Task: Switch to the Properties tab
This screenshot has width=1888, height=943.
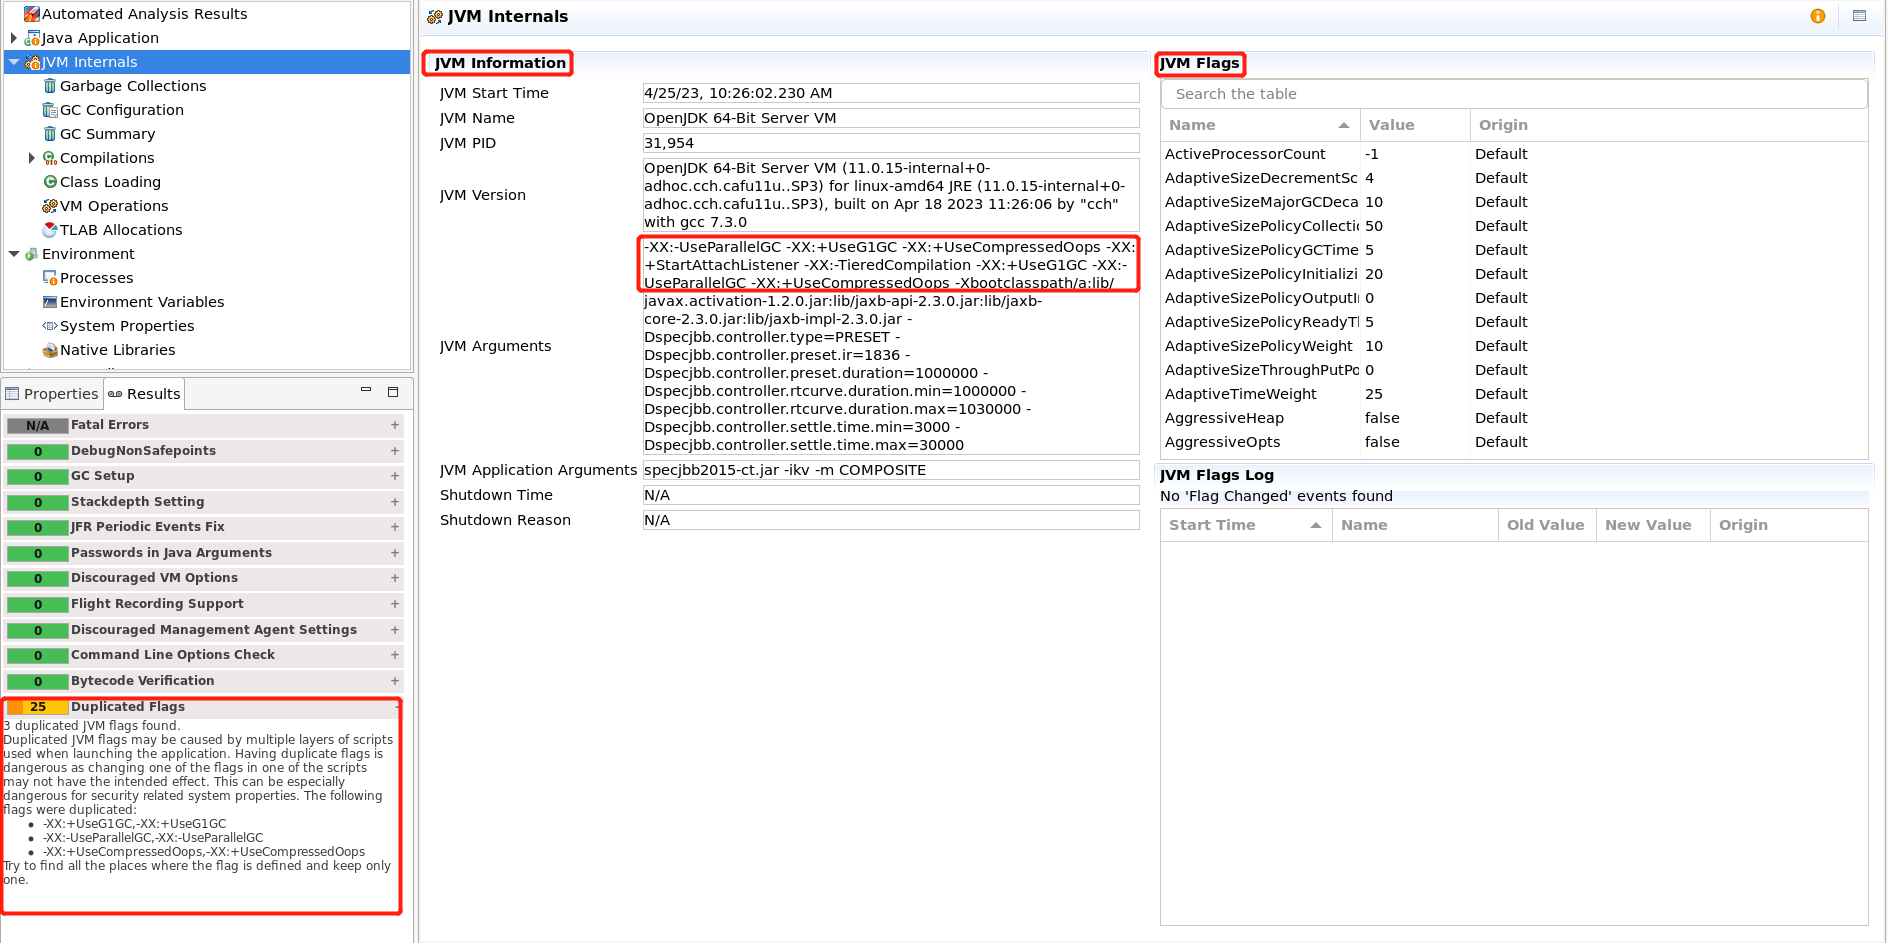Action: tap(52, 394)
